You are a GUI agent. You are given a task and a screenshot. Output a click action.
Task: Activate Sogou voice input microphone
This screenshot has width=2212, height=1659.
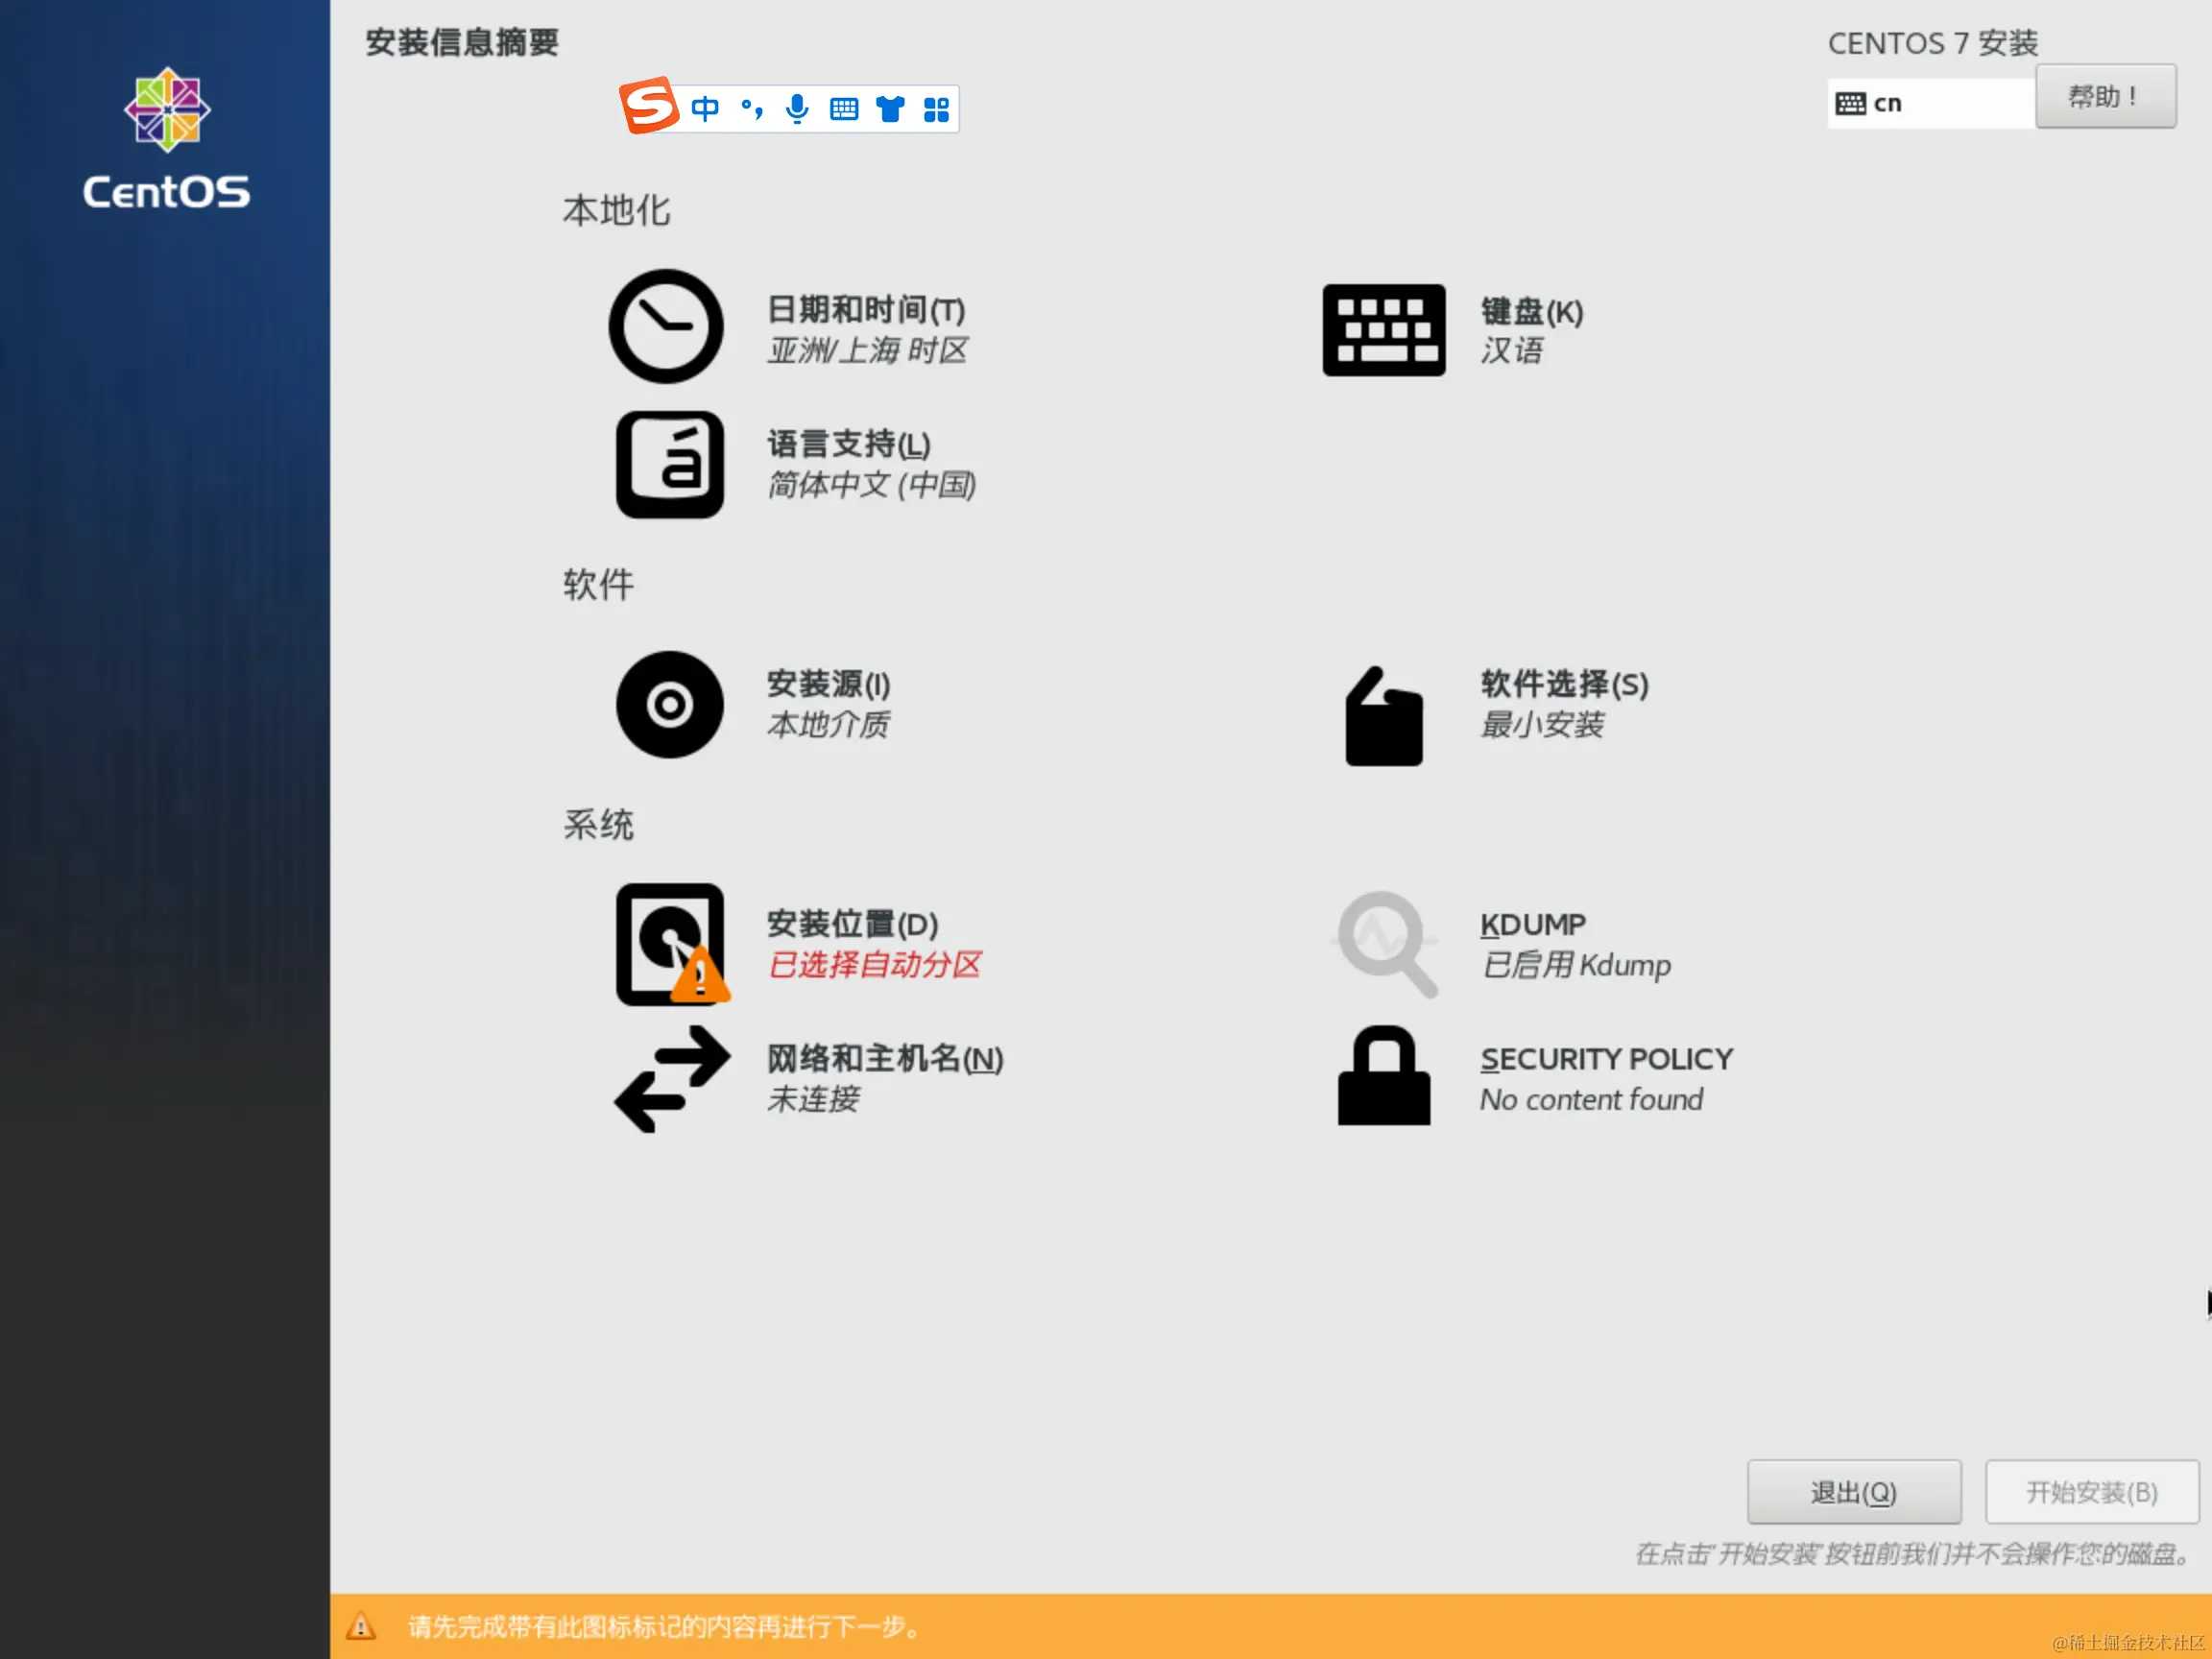coord(797,108)
